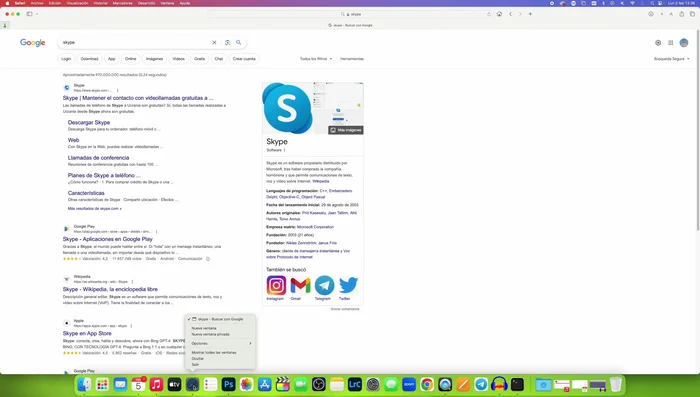Reload page in Safari address bar

tap(489, 14)
